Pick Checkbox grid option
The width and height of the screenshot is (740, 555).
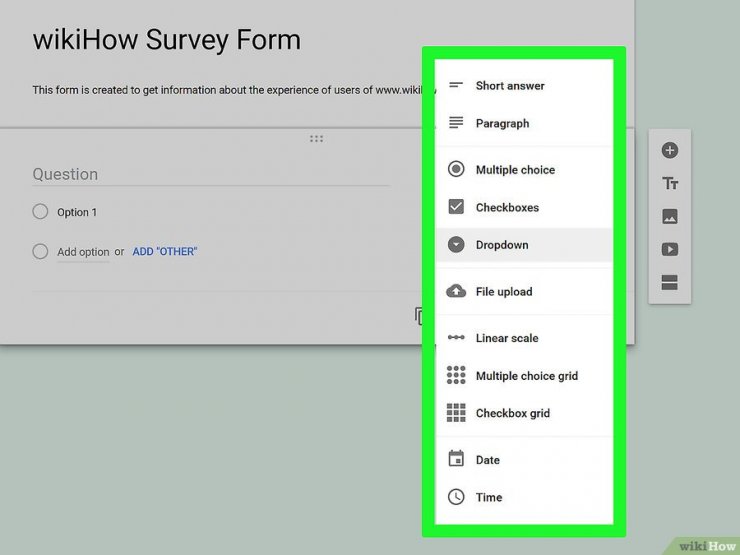(x=524, y=413)
